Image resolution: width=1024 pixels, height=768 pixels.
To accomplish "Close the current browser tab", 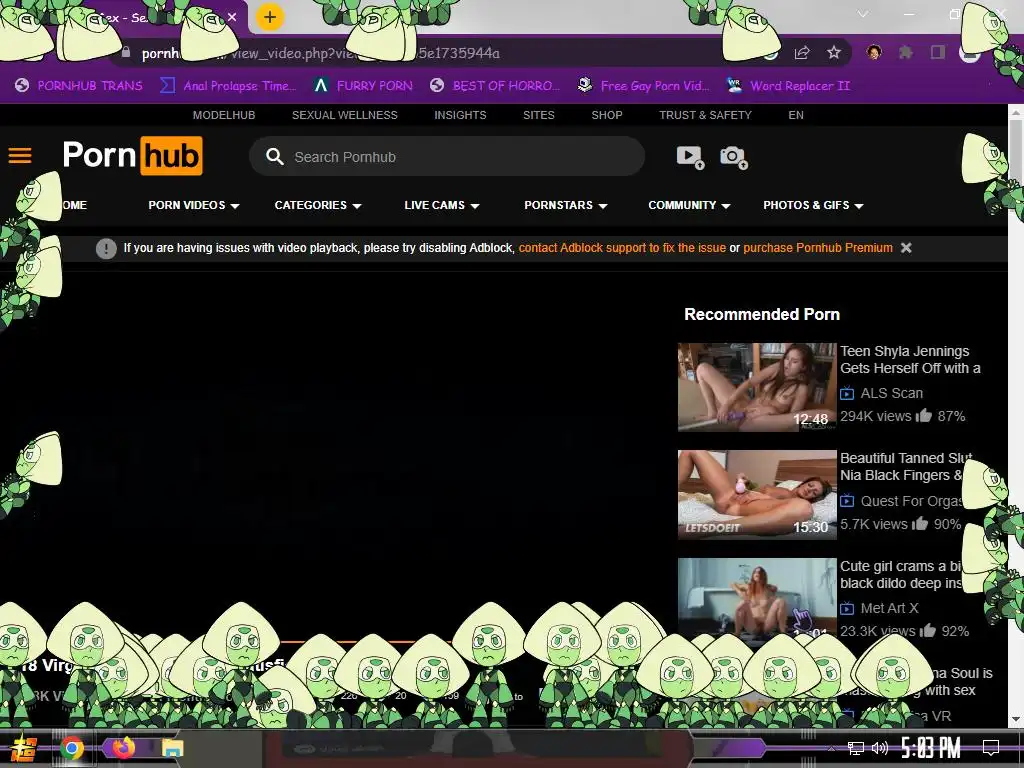I will (x=232, y=17).
